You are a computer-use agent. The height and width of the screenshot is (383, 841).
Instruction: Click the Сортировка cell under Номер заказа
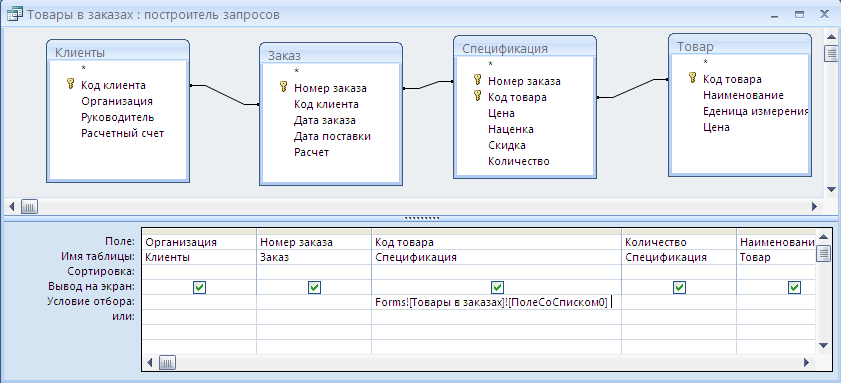pos(314,272)
